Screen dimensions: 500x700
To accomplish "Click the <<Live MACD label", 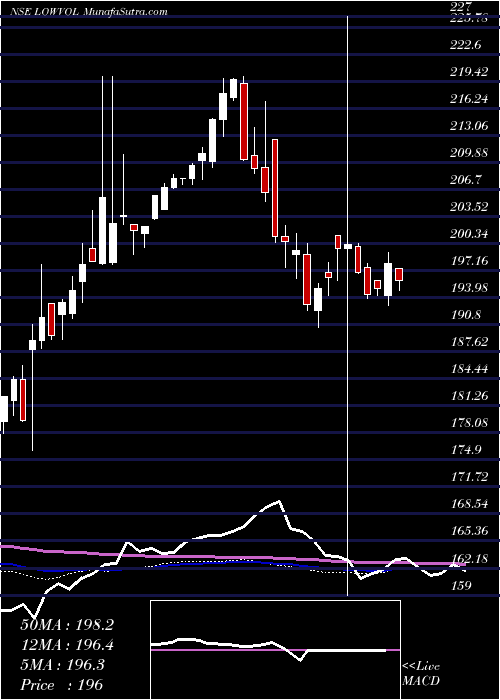I will [421, 673].
